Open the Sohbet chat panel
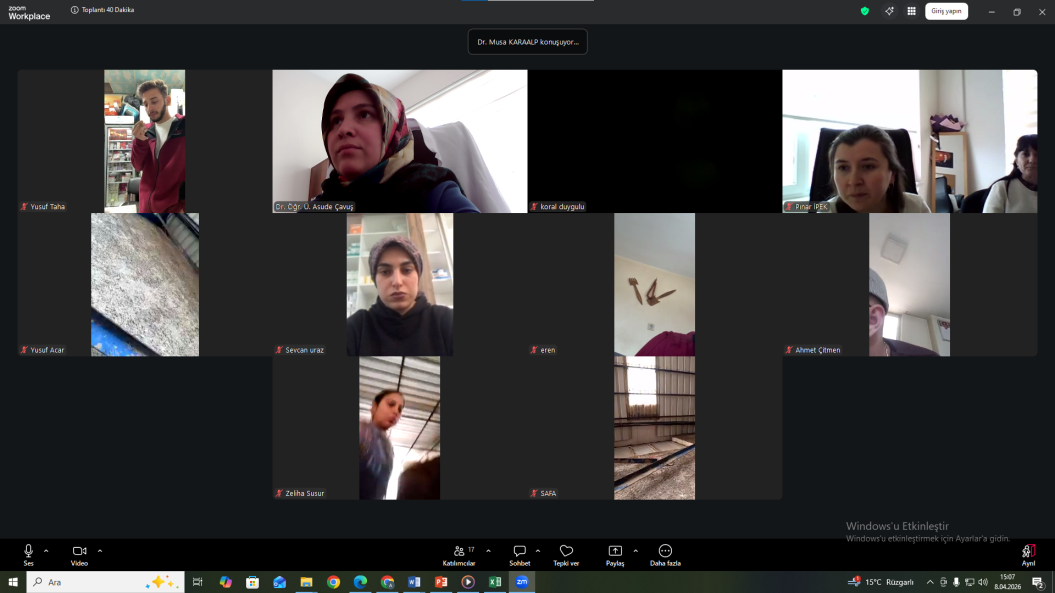Viewport: 1055px width, 593px height. pyautogui.click(x=519, y=551)
